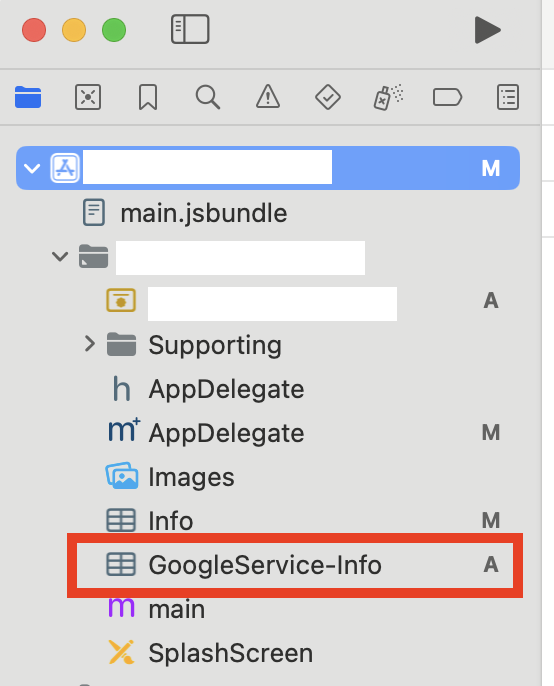The height and width of the screenshot is (686, 554).
Task: Run the project with the play button
Action: point(487,30)
